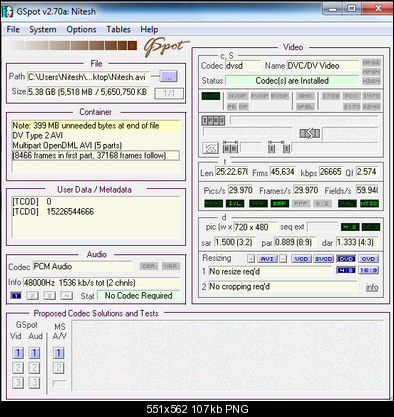The height and width of the screenshot is (417, 394).
Task: Click the 1/1 file counter button
Action: click(x=169, y=93)
